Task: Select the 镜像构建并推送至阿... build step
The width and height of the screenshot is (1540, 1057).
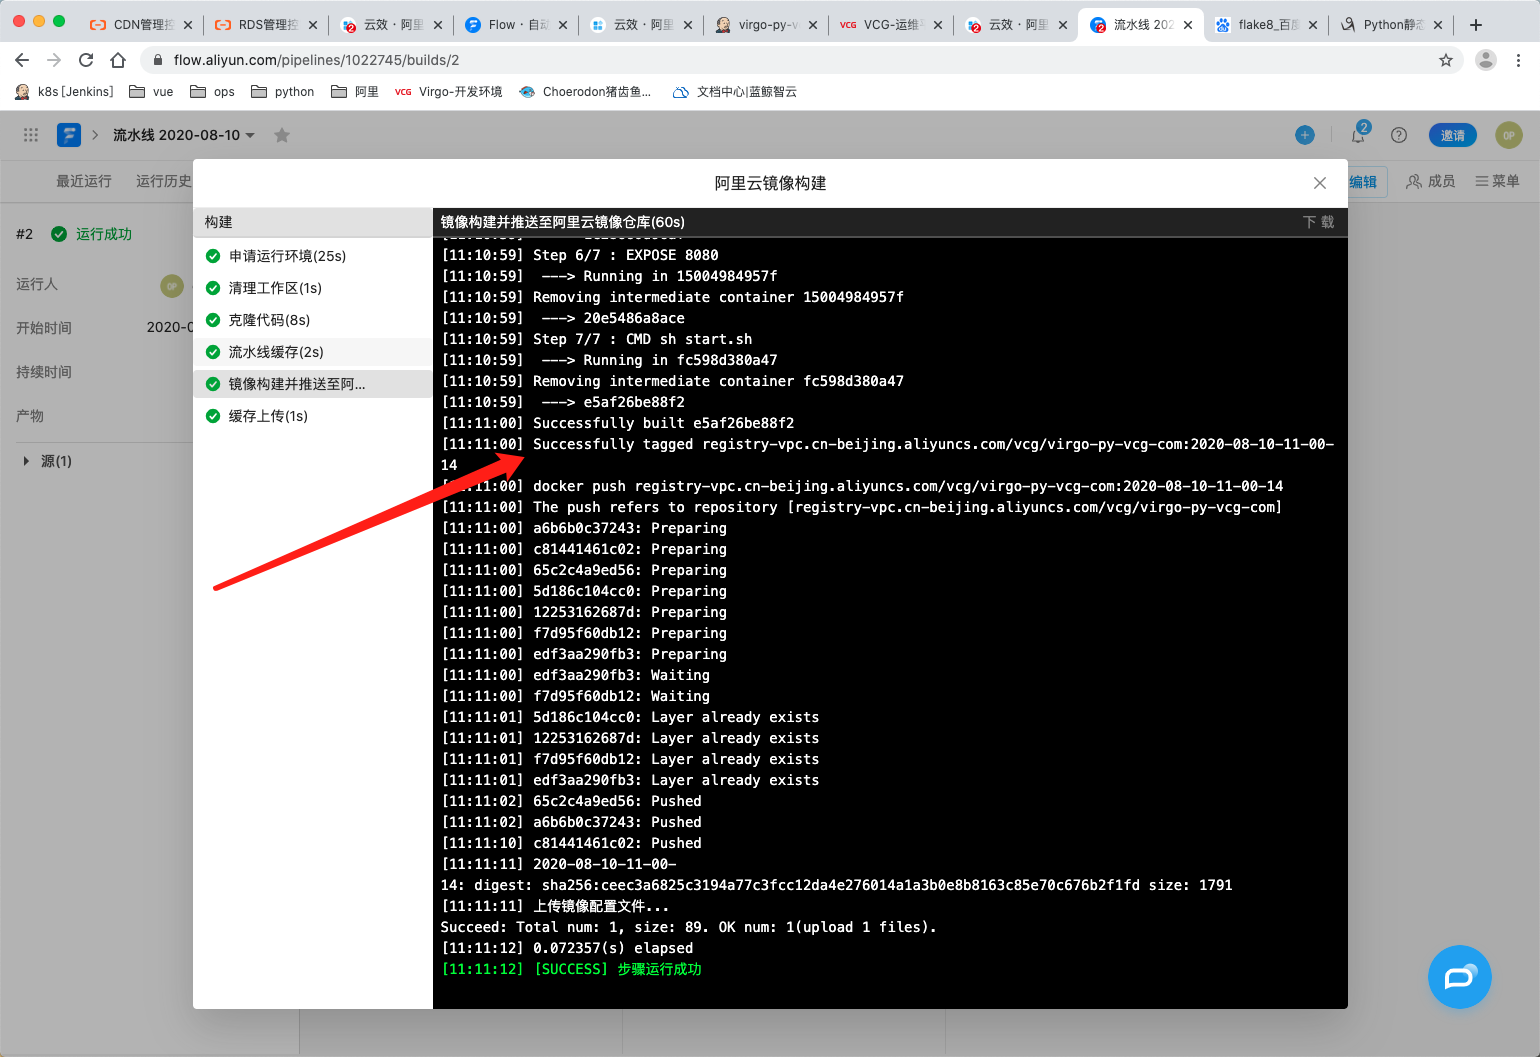Action: [x=313, y=384]
